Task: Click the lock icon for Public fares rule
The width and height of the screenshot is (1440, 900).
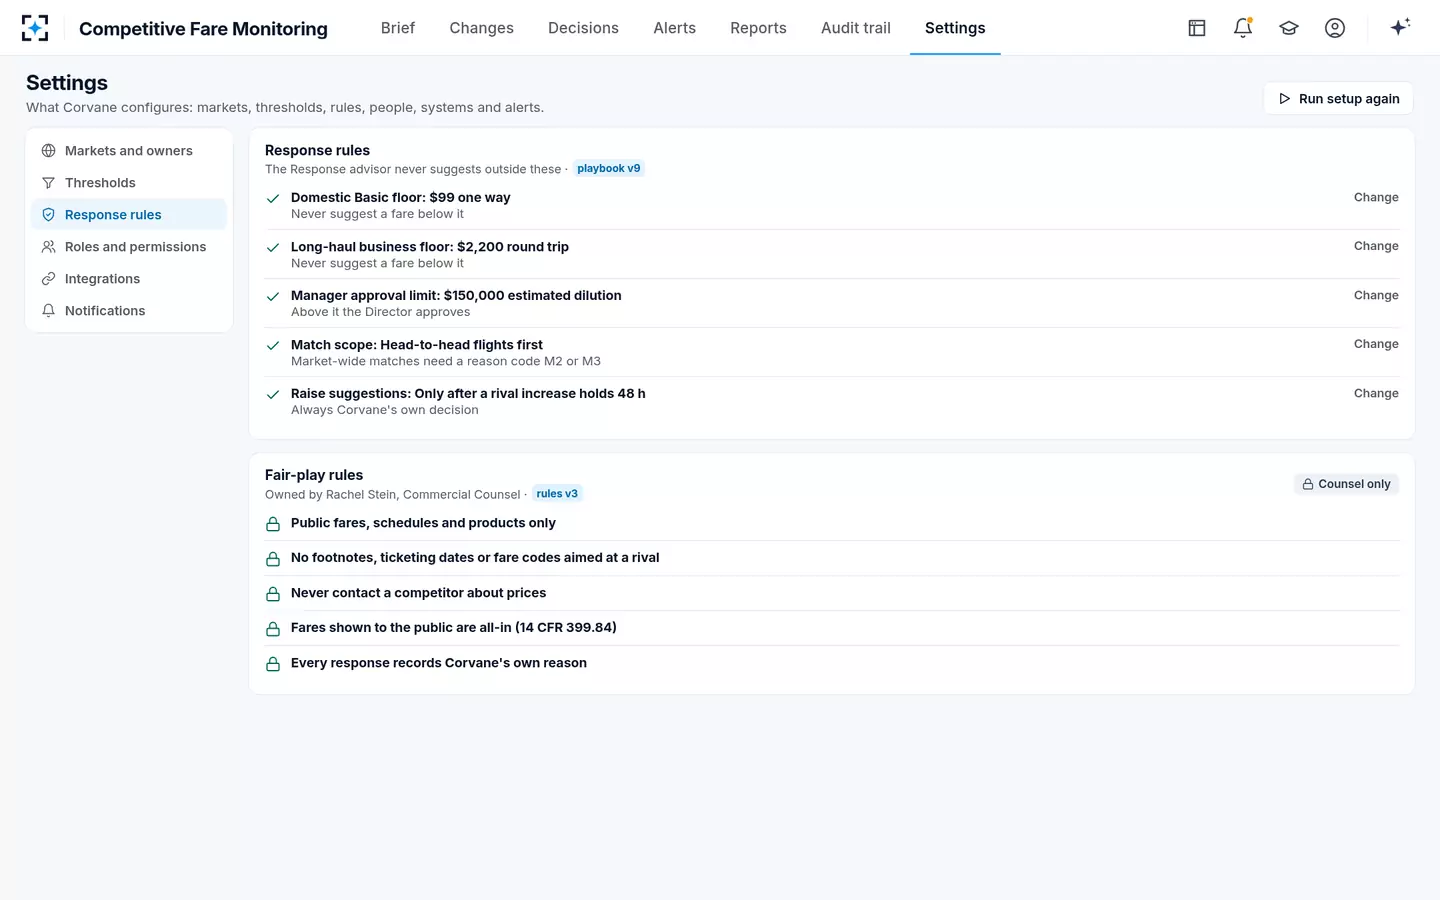Action: 273,524
